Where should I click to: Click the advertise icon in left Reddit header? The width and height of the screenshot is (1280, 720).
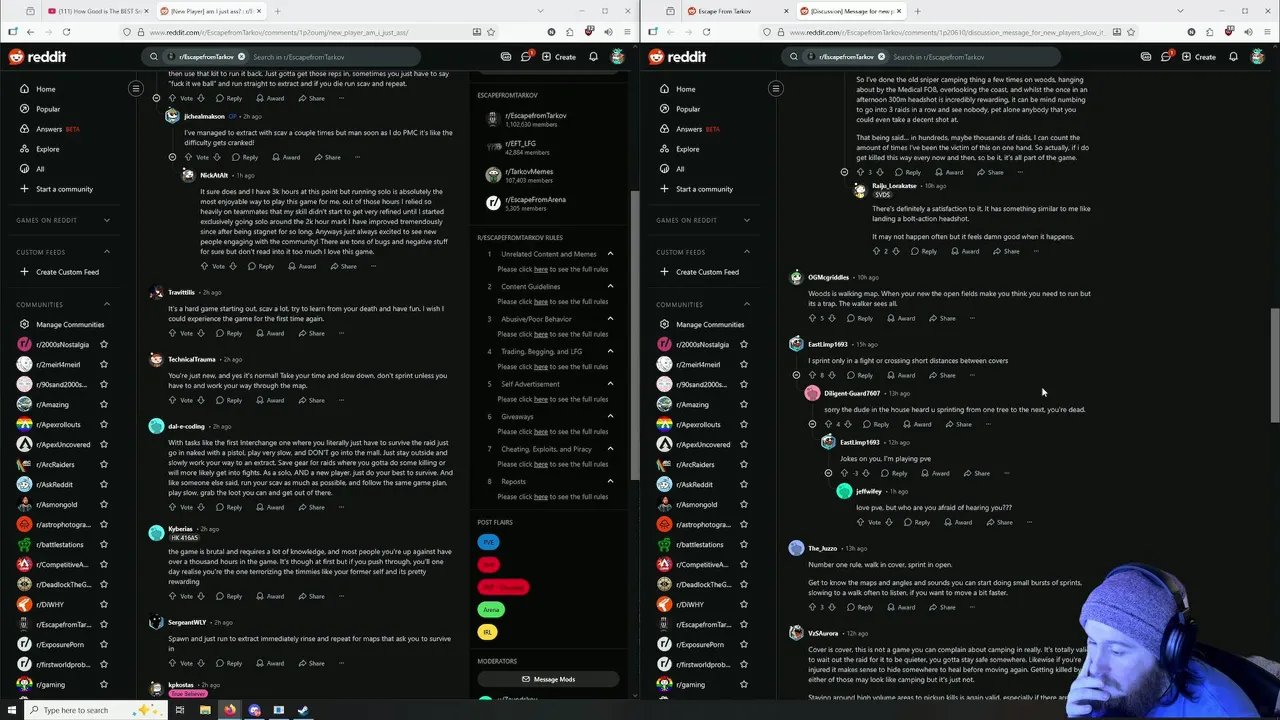point(506,57)
